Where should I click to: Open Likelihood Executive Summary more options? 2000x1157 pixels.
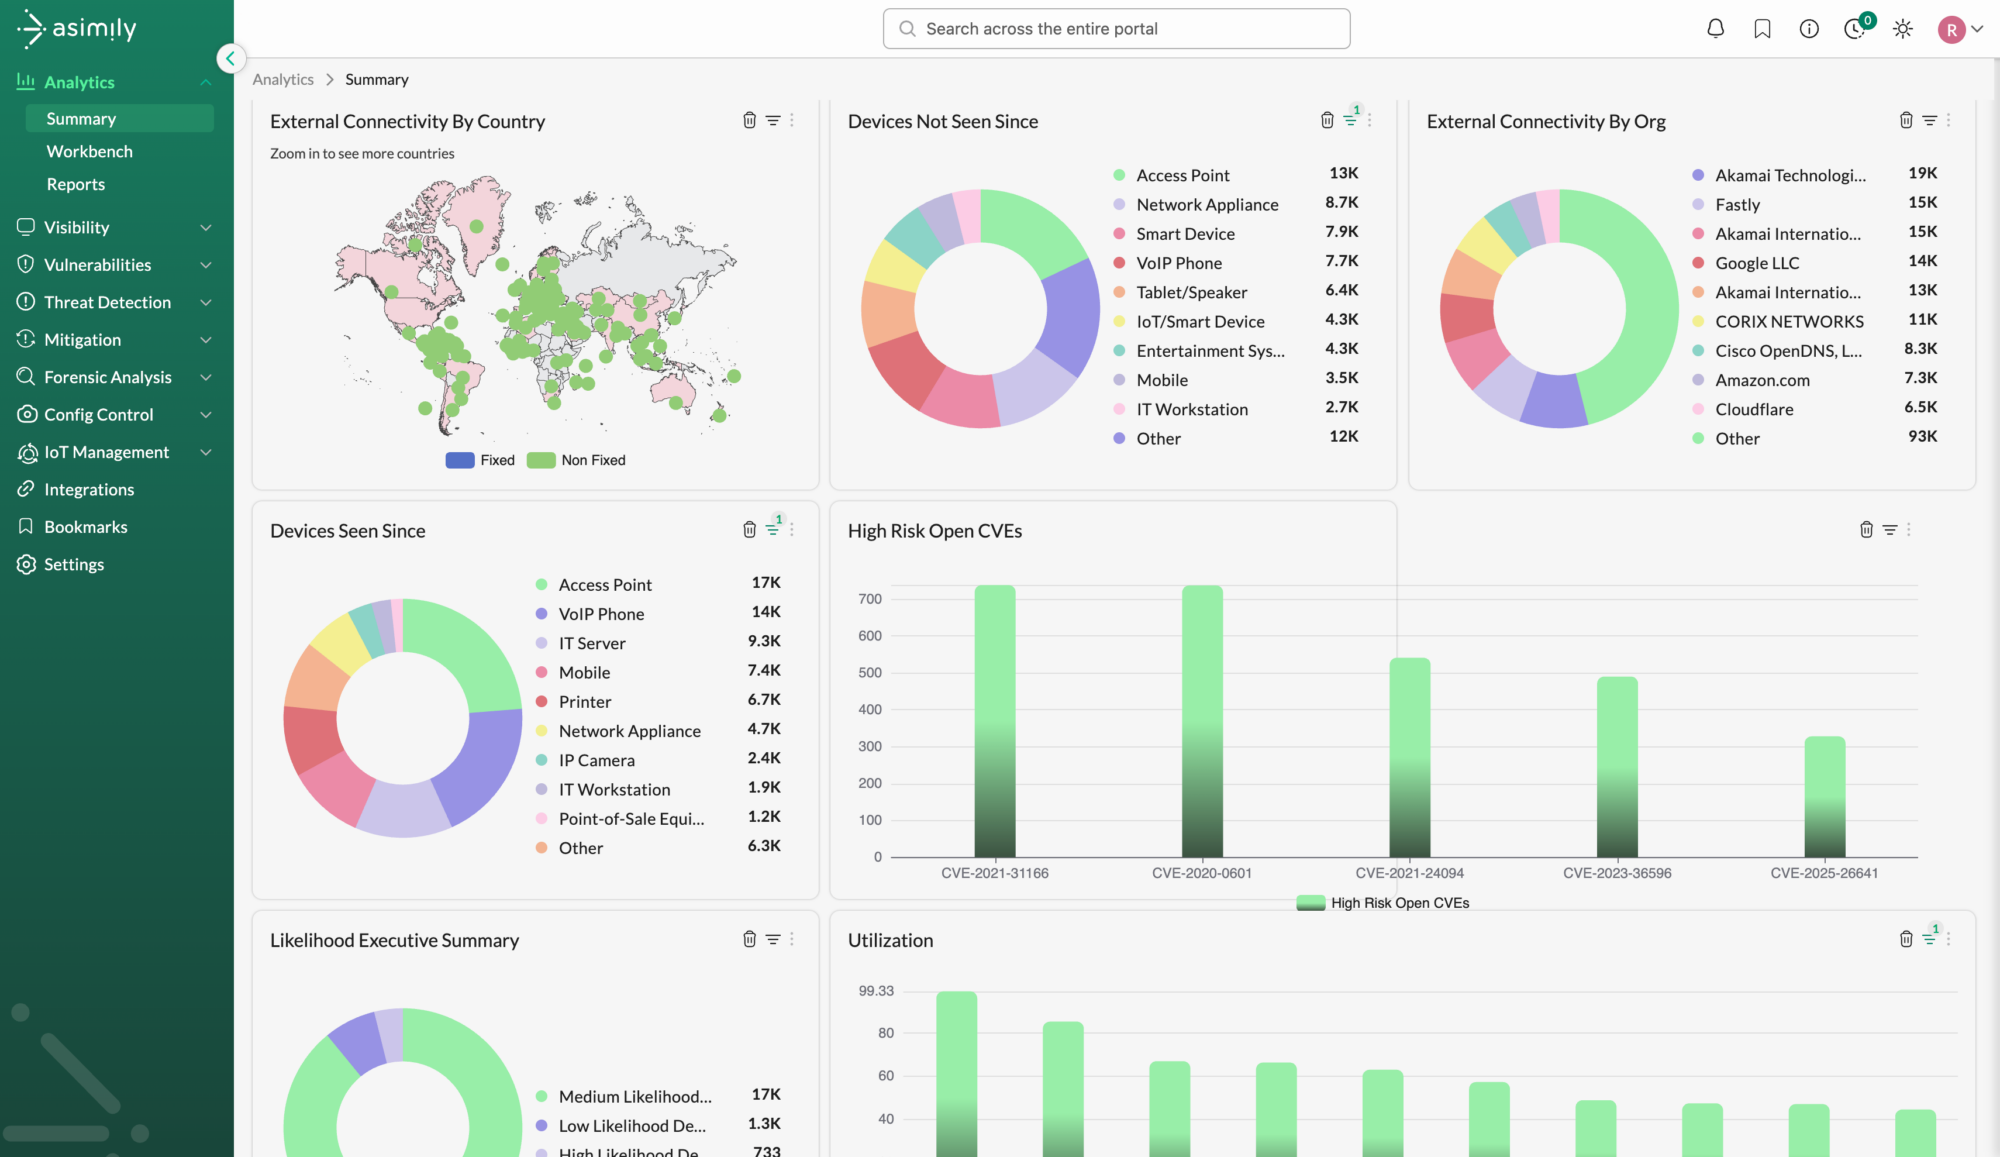coord(792,939)
